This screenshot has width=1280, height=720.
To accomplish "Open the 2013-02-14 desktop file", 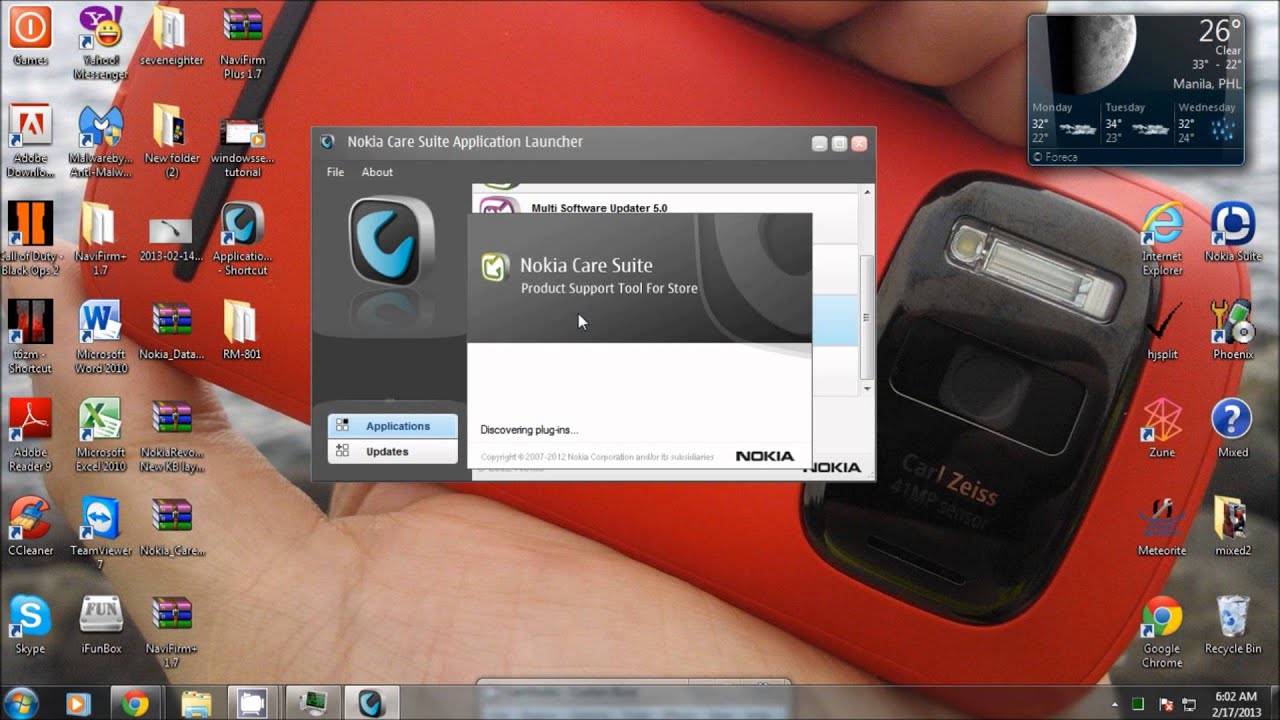I will [172, 239].
